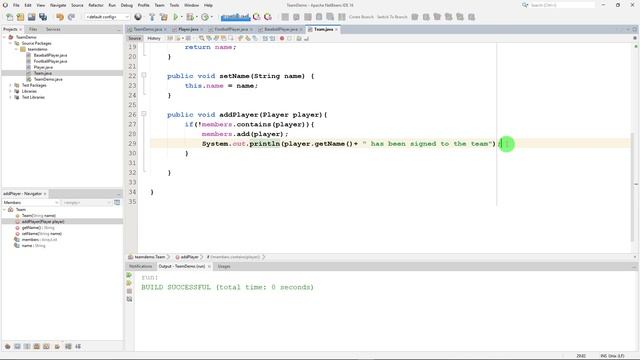Run the project with the green arrow
The width and height of the screenshot is (640, 360).
click(176, 17)
